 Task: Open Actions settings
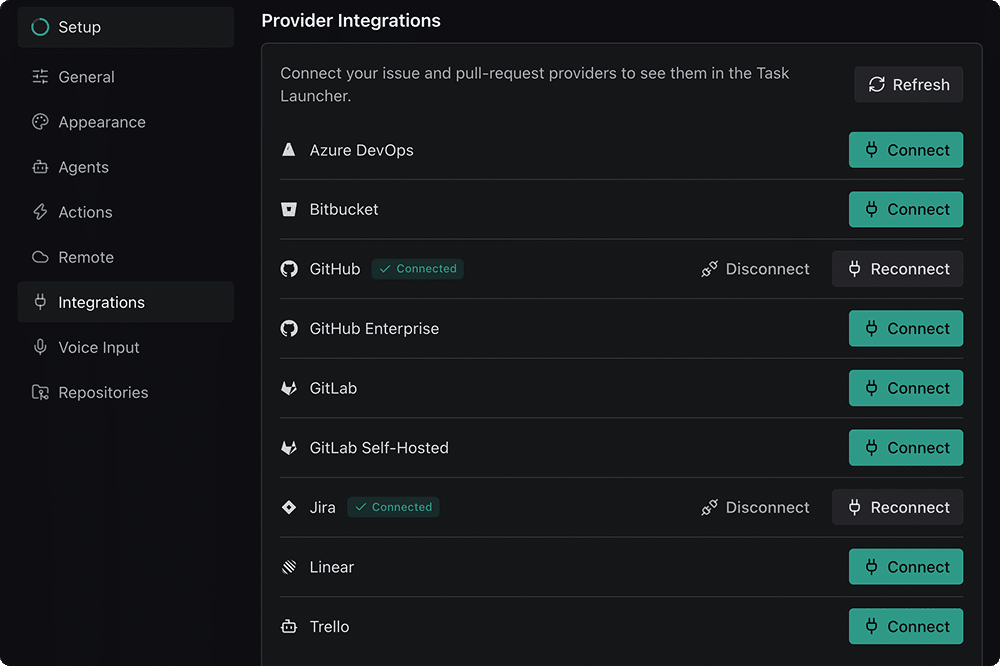coord(126,212)
